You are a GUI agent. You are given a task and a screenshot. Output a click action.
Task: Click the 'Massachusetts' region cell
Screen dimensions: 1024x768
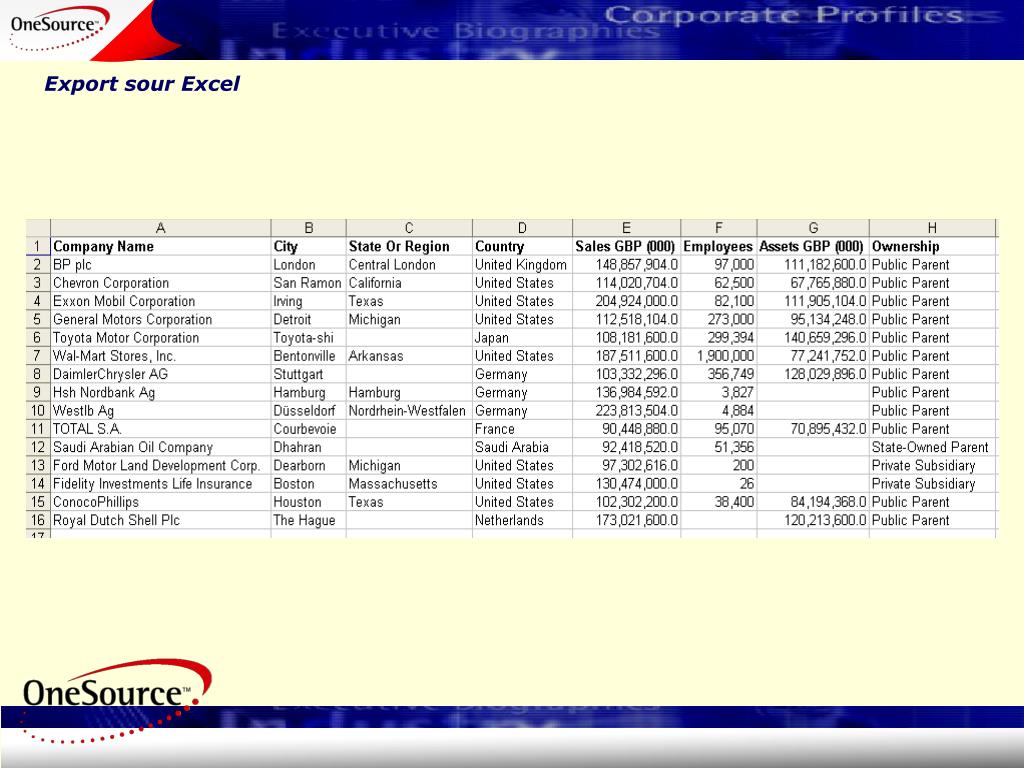[x=409, y=484]
